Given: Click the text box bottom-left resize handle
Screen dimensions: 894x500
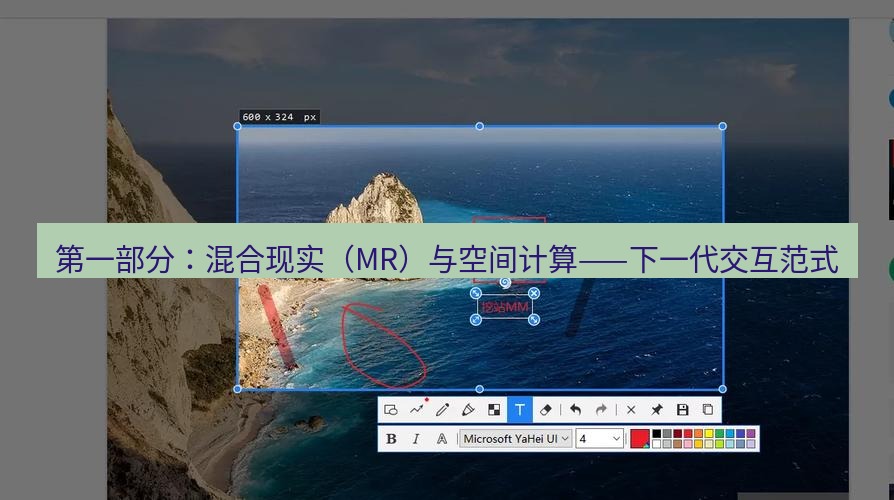Looking at the screenshot, I should pyautogui.click(x=476, y=320).
